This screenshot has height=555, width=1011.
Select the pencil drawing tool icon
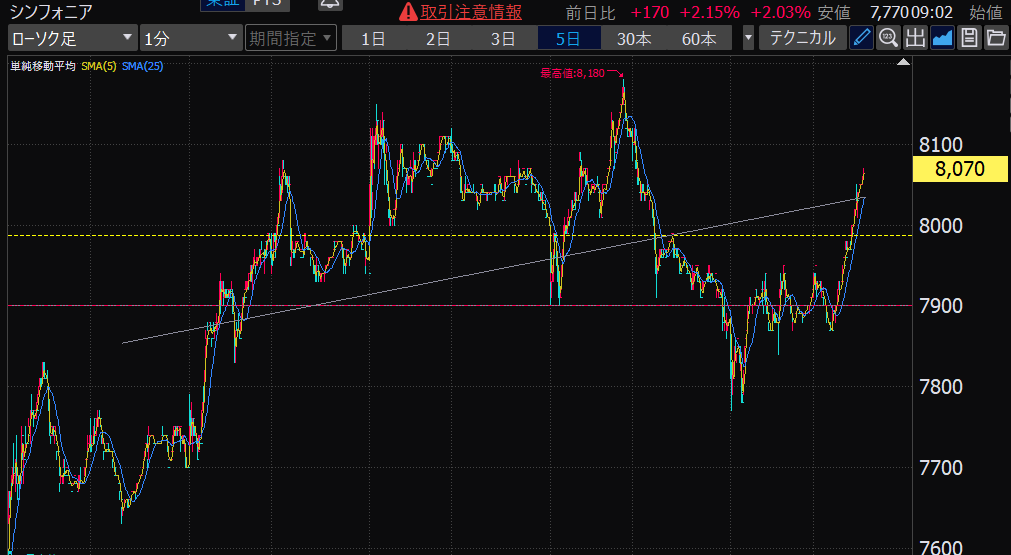(x=861, y=39)
